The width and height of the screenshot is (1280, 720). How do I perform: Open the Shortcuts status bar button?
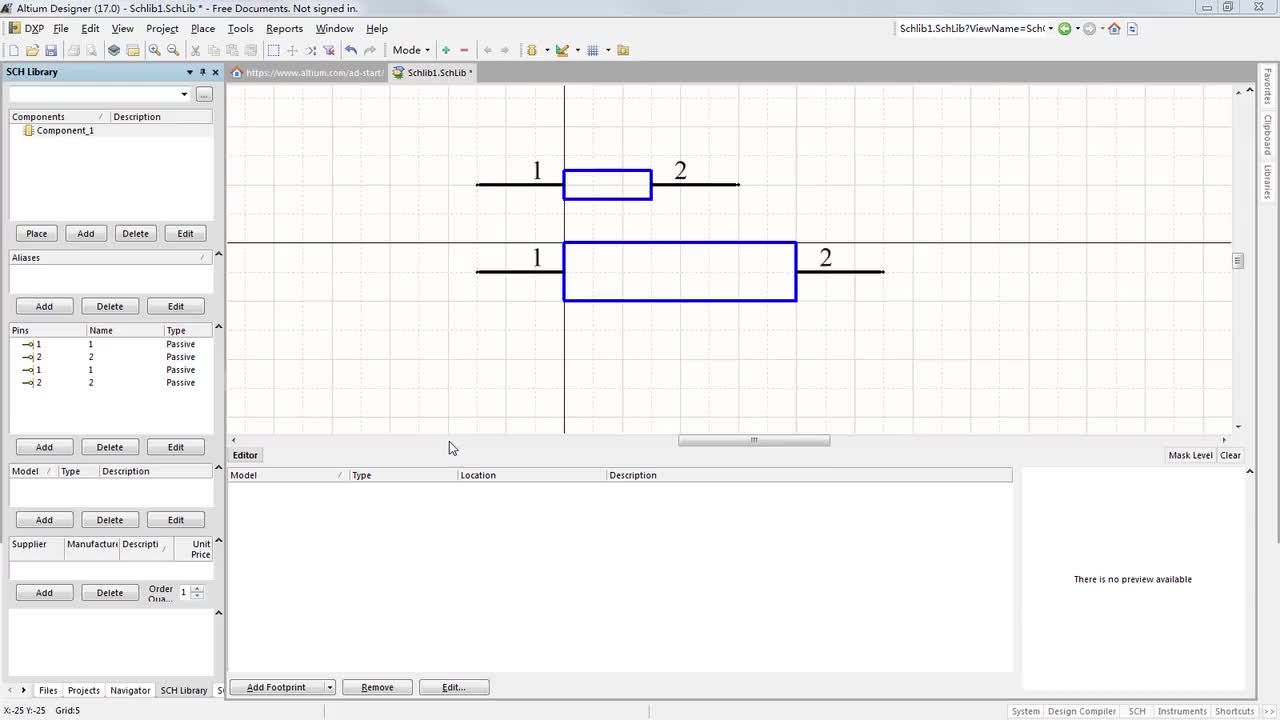pyautogui.click(x=1234, y=711)
